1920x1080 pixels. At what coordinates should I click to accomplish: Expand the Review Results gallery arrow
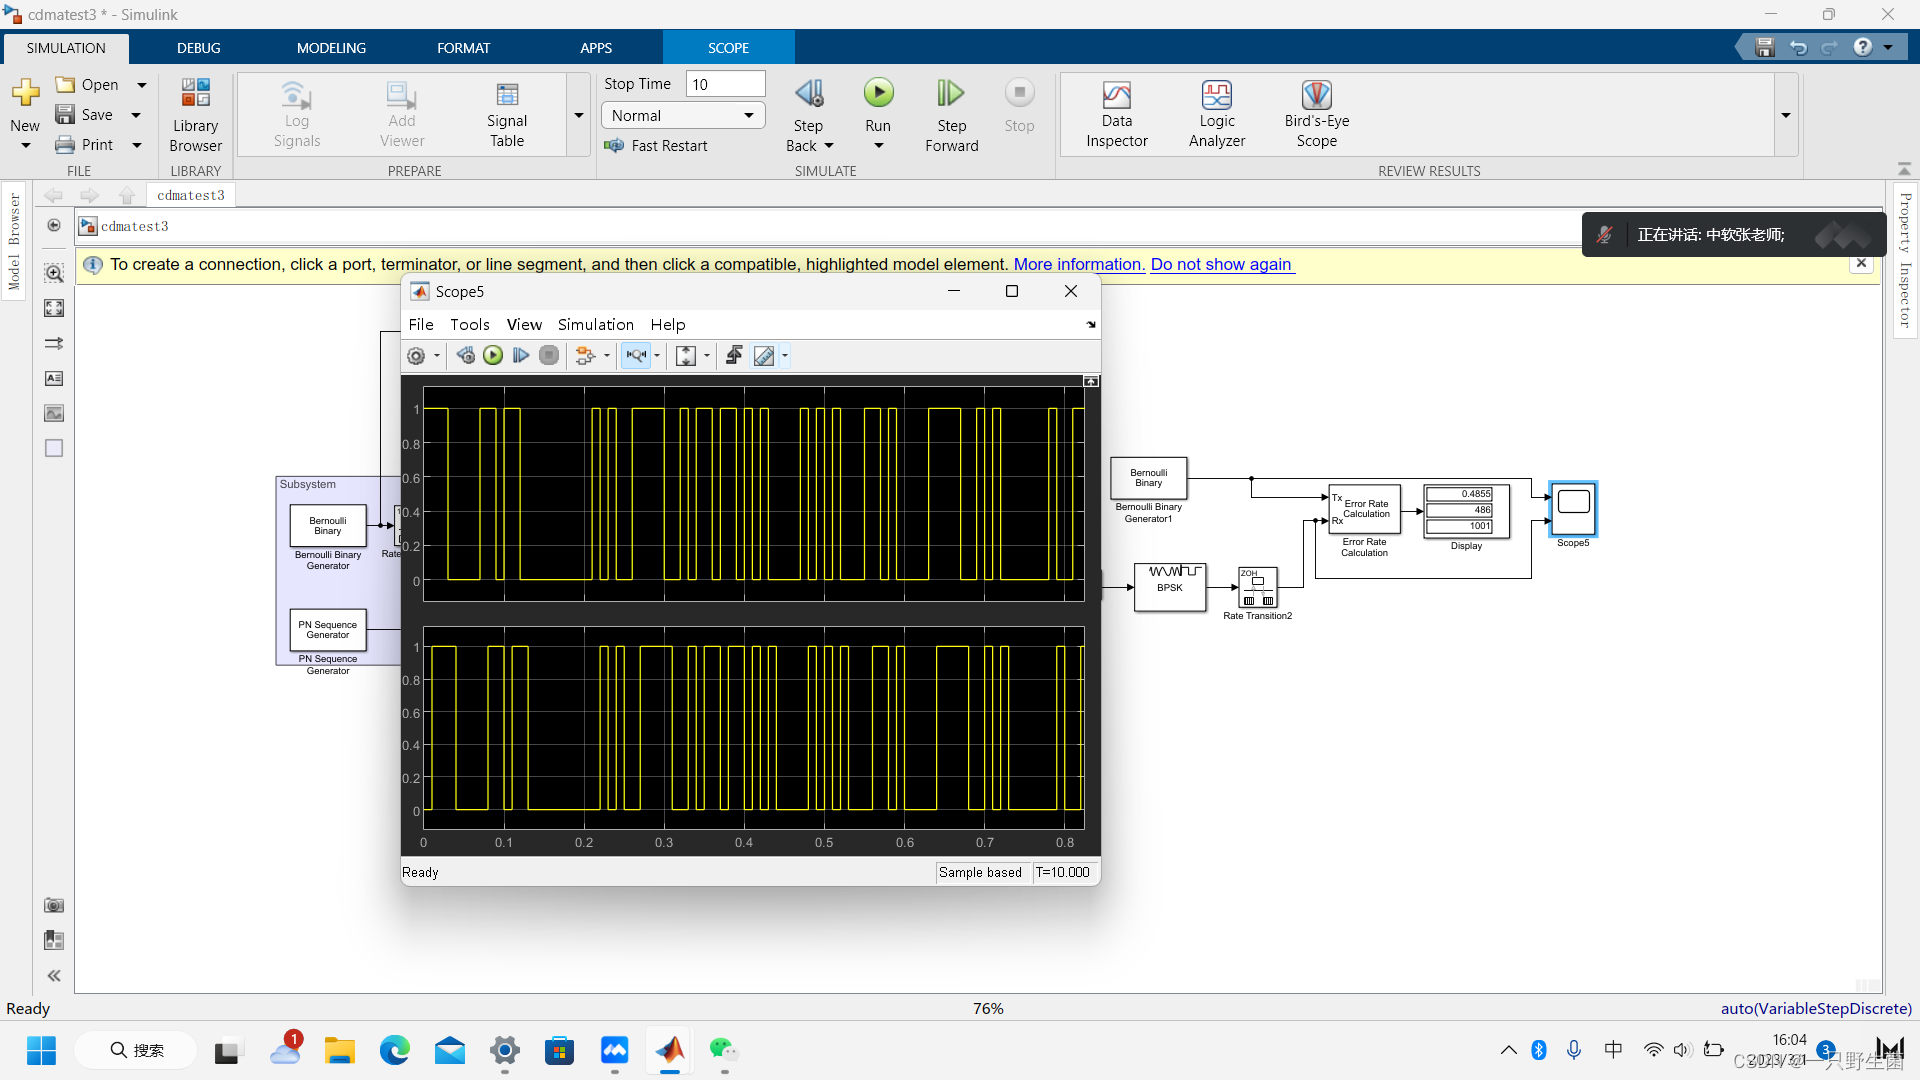click(1786, 116)
